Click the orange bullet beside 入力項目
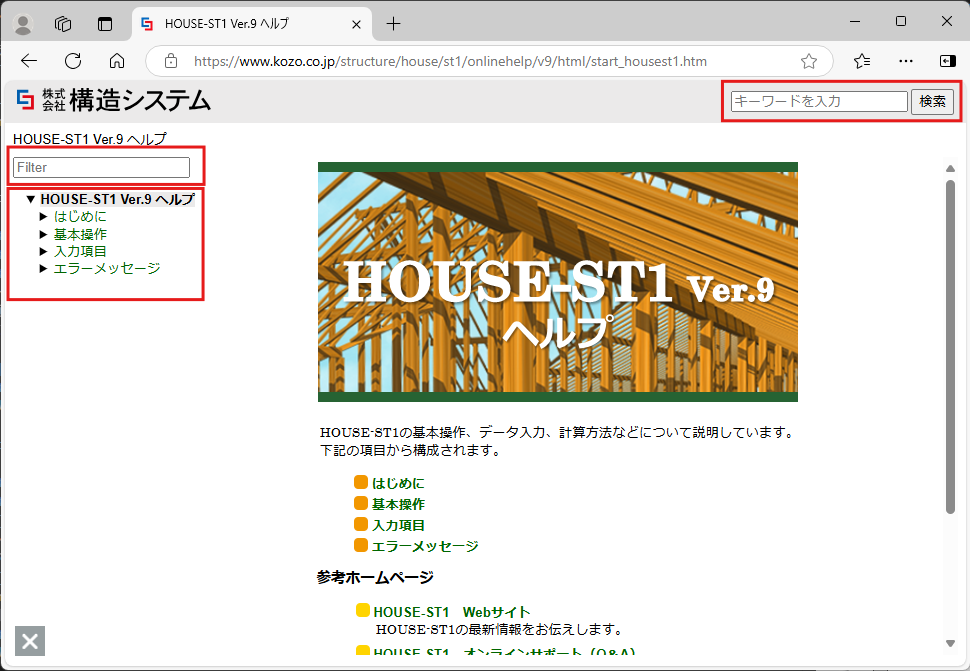This screenshot has width=970, height=671. 361,524
